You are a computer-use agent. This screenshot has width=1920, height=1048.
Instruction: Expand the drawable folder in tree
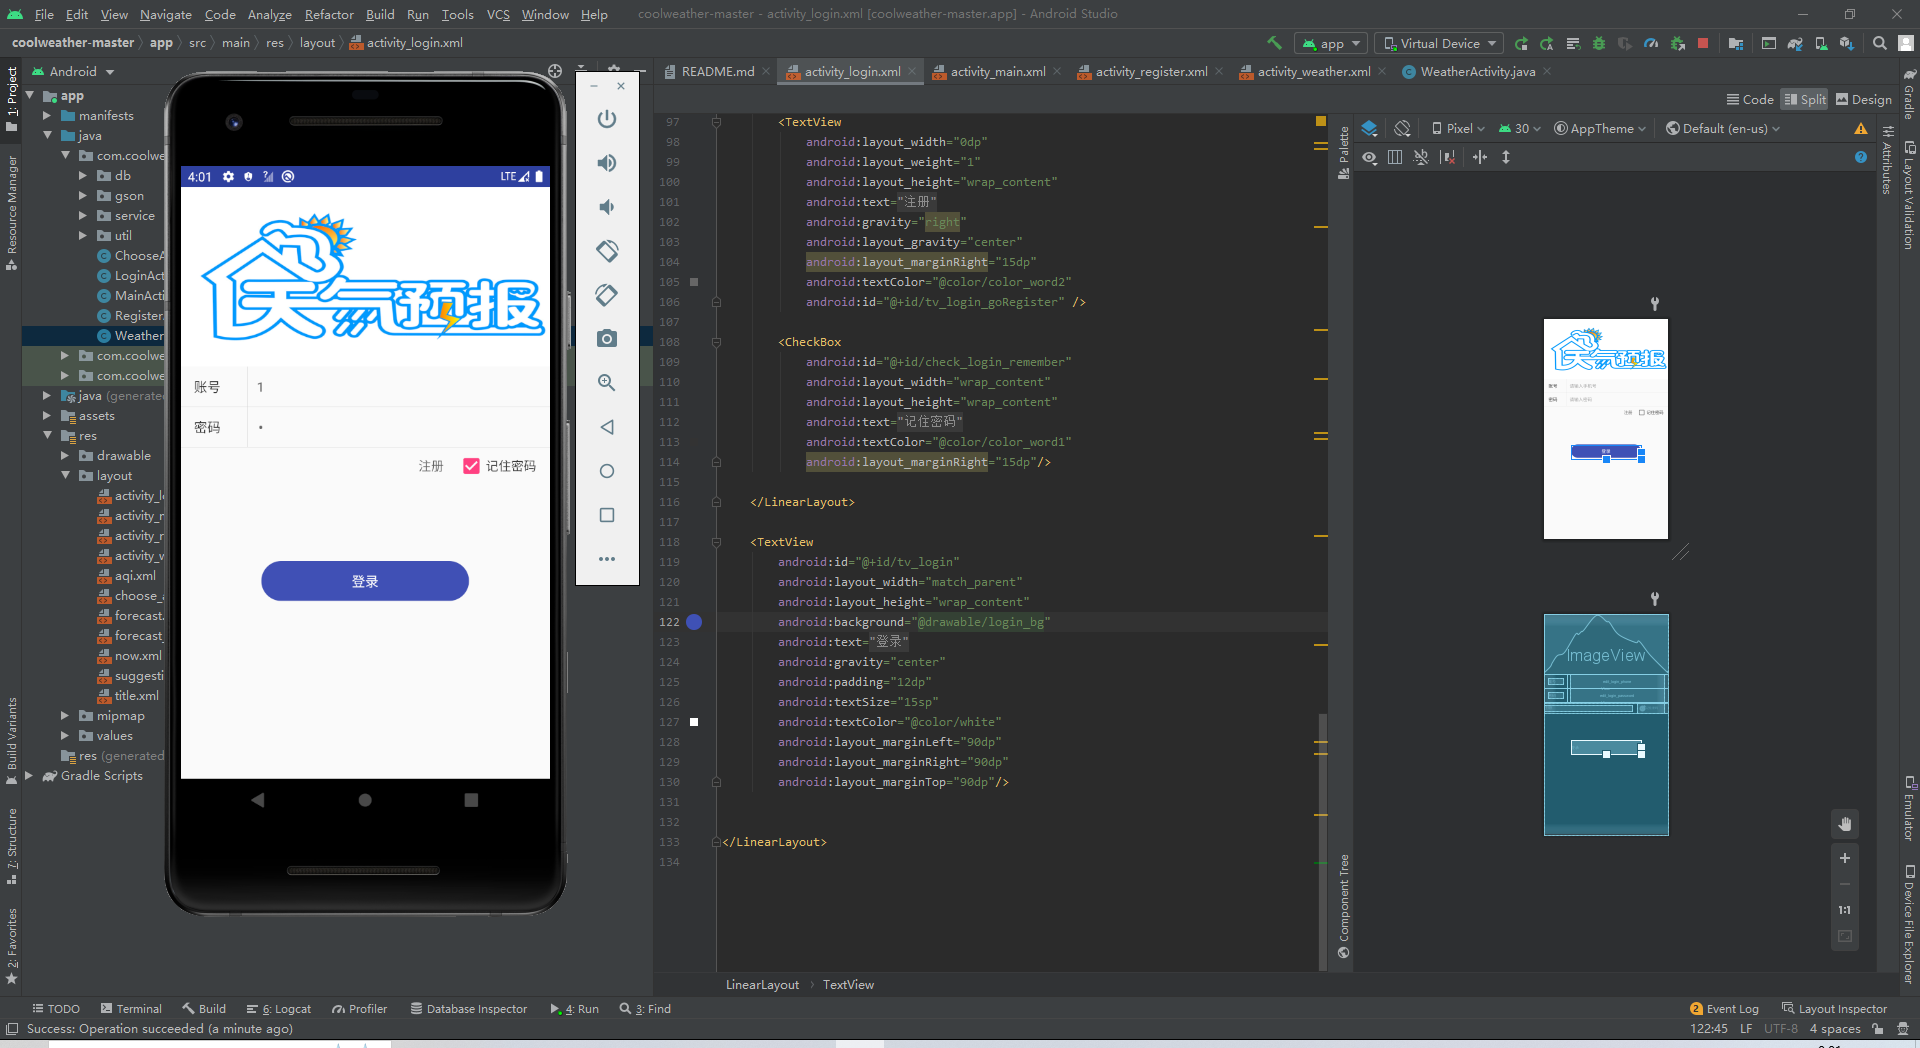[x=65, y=456]
